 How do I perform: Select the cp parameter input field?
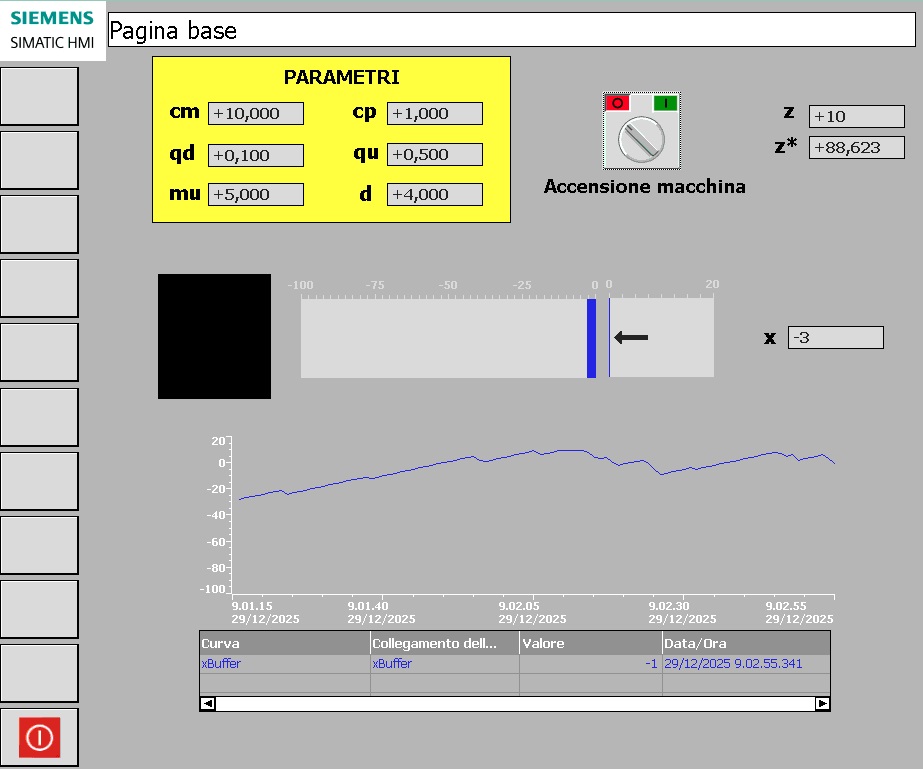pyautogui.click(x=434, y=114)
